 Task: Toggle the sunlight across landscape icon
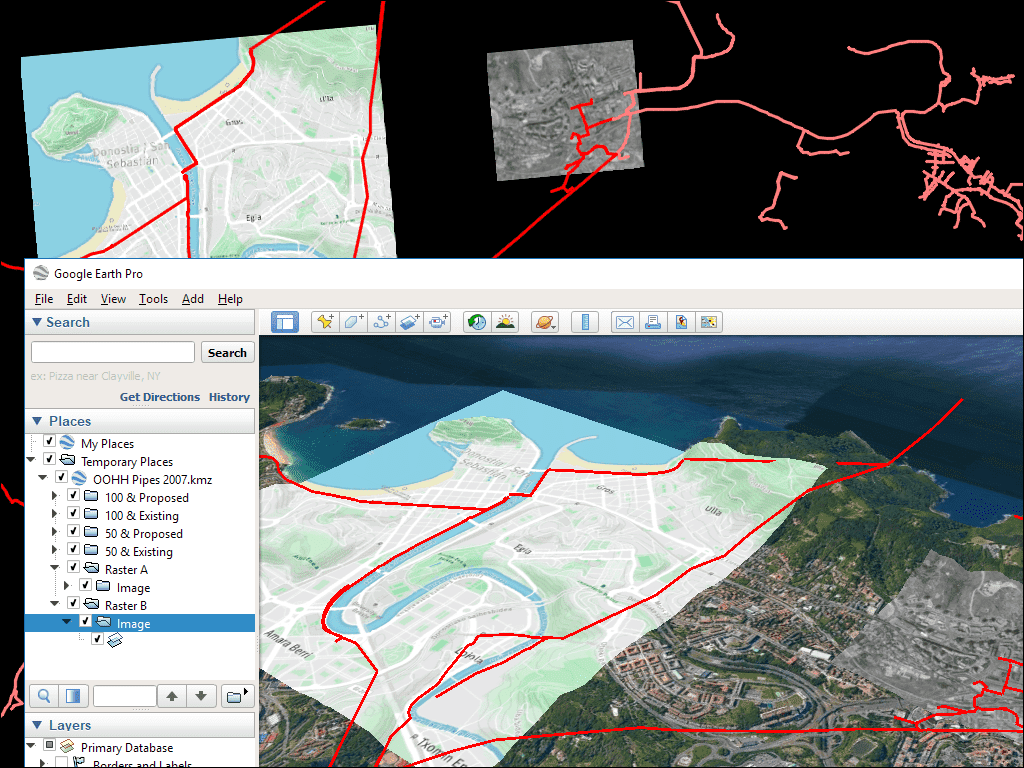click(x=506, y=322)
